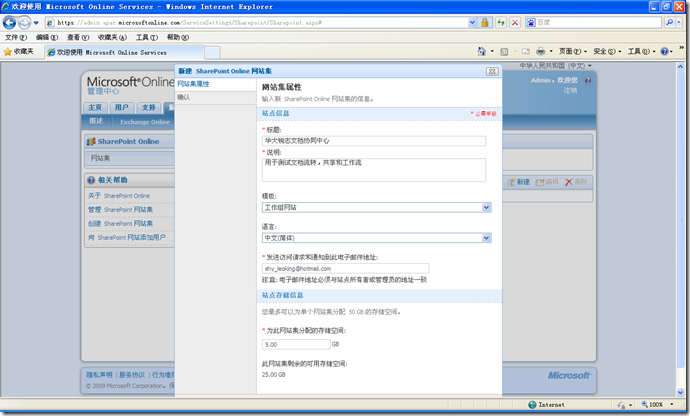This screenshot has height=416, width=690.
Task: Go back with browser Back arrow
Action: (x=9, y=22)
